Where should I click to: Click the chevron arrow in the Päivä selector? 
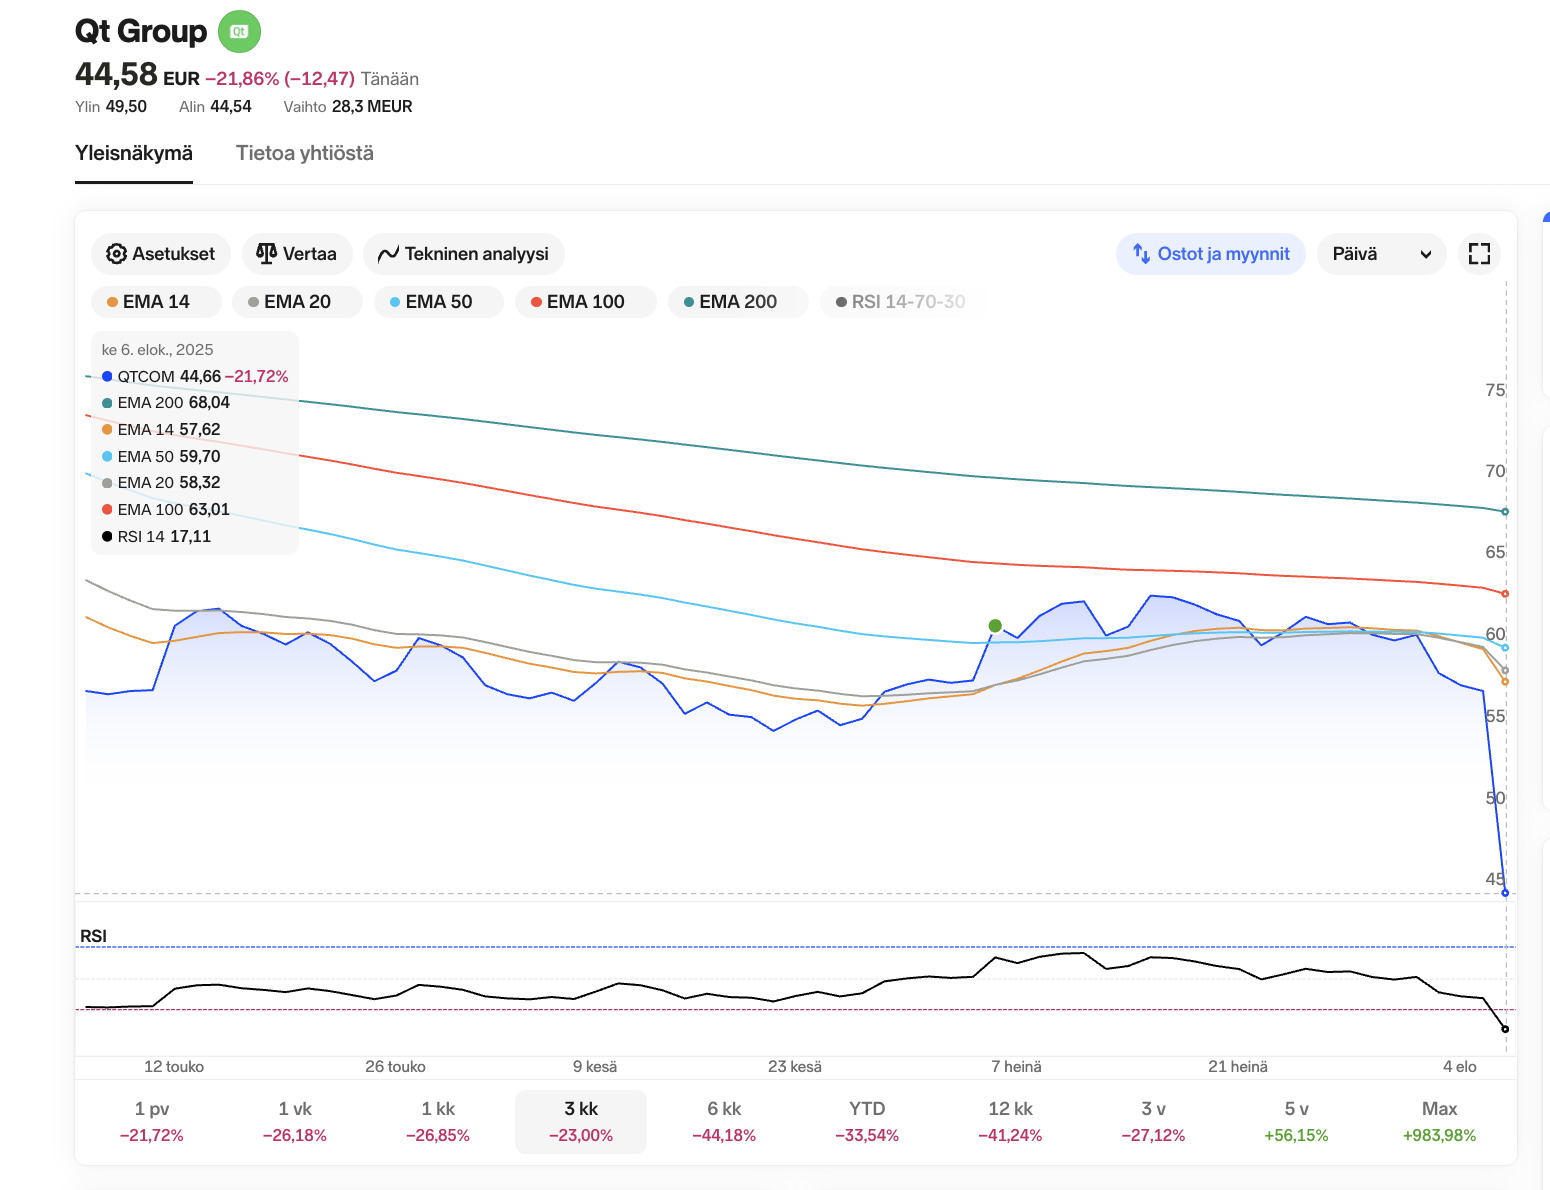[1426, 255]
